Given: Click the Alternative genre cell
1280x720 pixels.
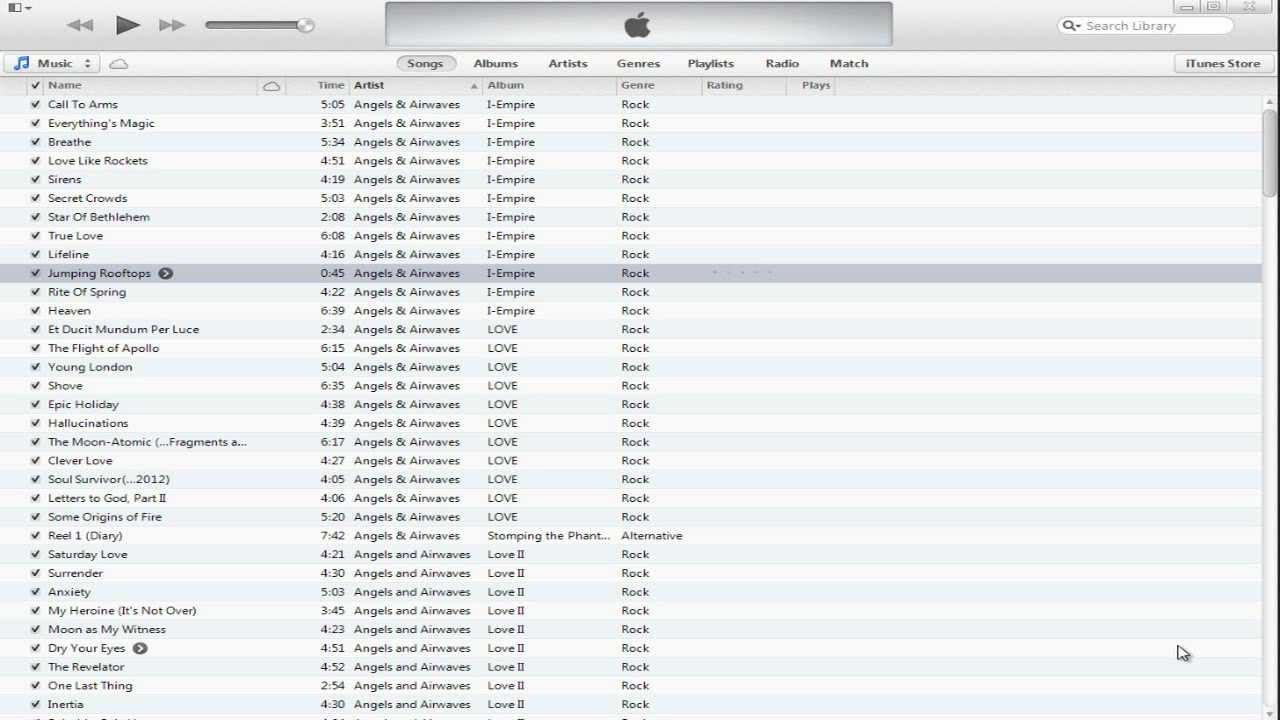Looking at the screenshot, I should (652, 536).
